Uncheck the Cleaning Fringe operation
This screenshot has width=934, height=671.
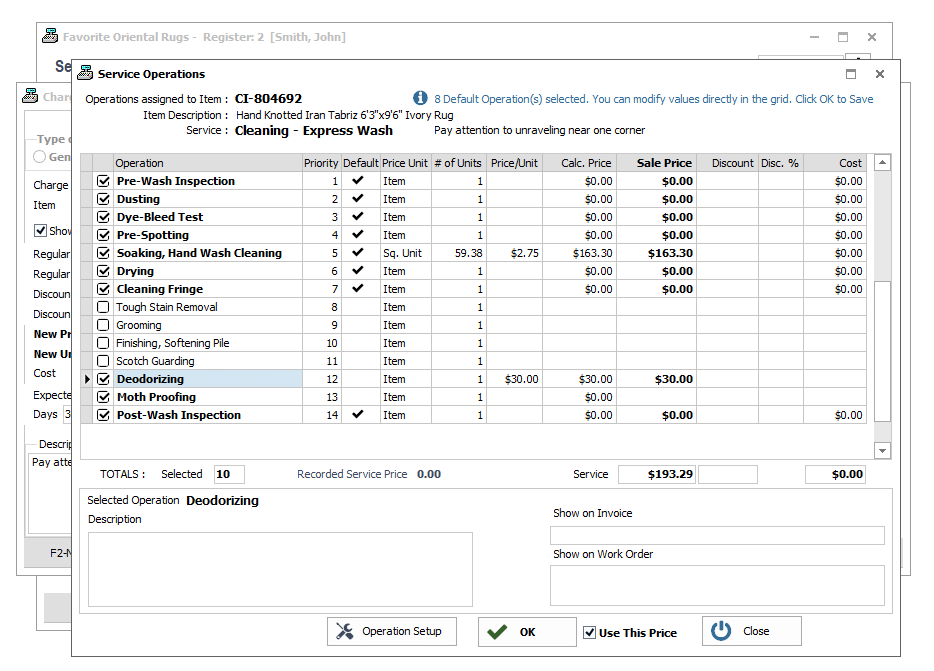click(104, 289)
